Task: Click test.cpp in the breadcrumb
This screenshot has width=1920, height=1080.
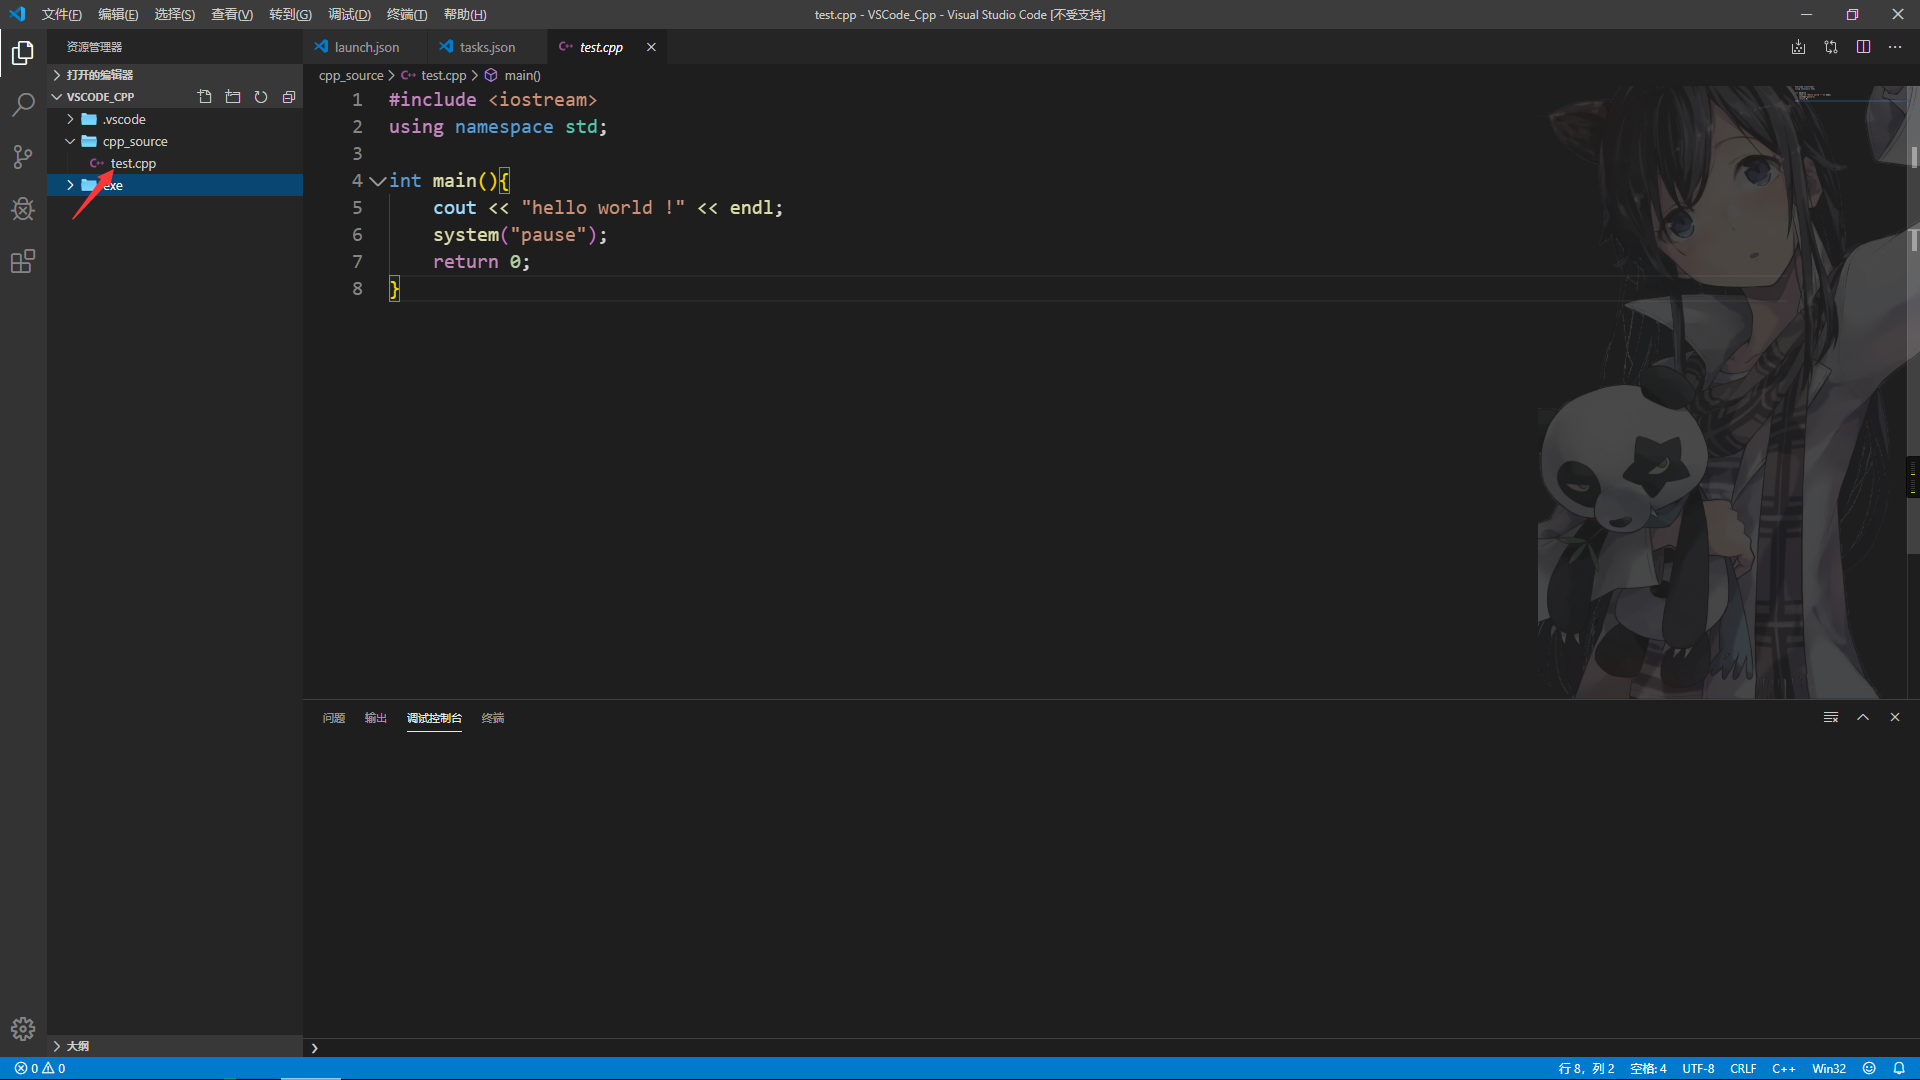Action: click(x=443, y=75)
